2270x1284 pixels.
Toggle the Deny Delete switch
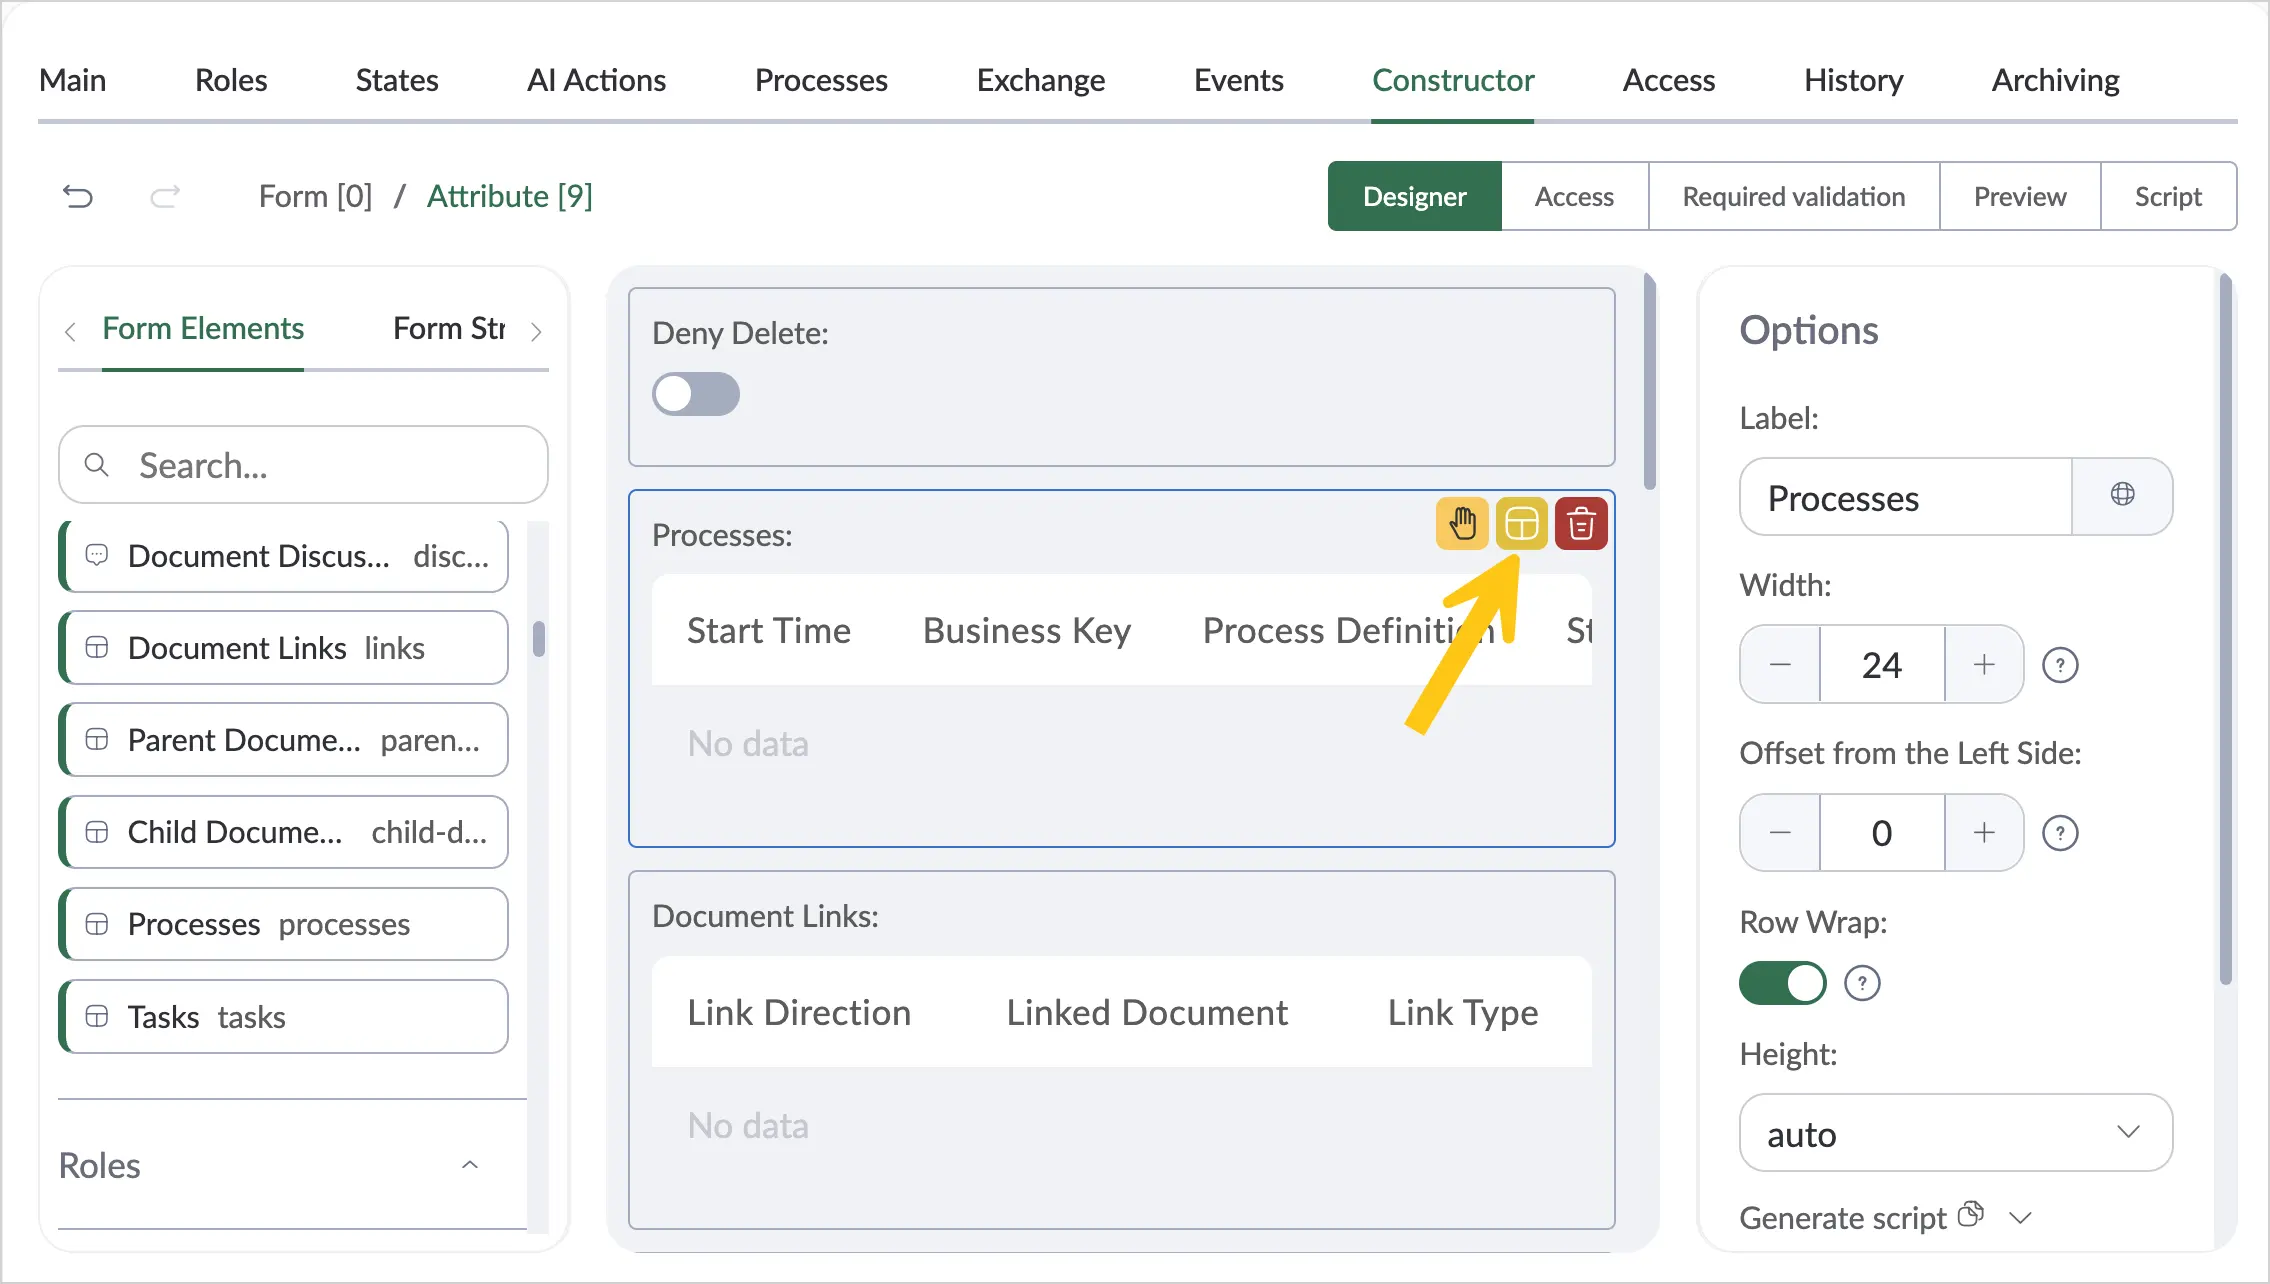point(696,394)
